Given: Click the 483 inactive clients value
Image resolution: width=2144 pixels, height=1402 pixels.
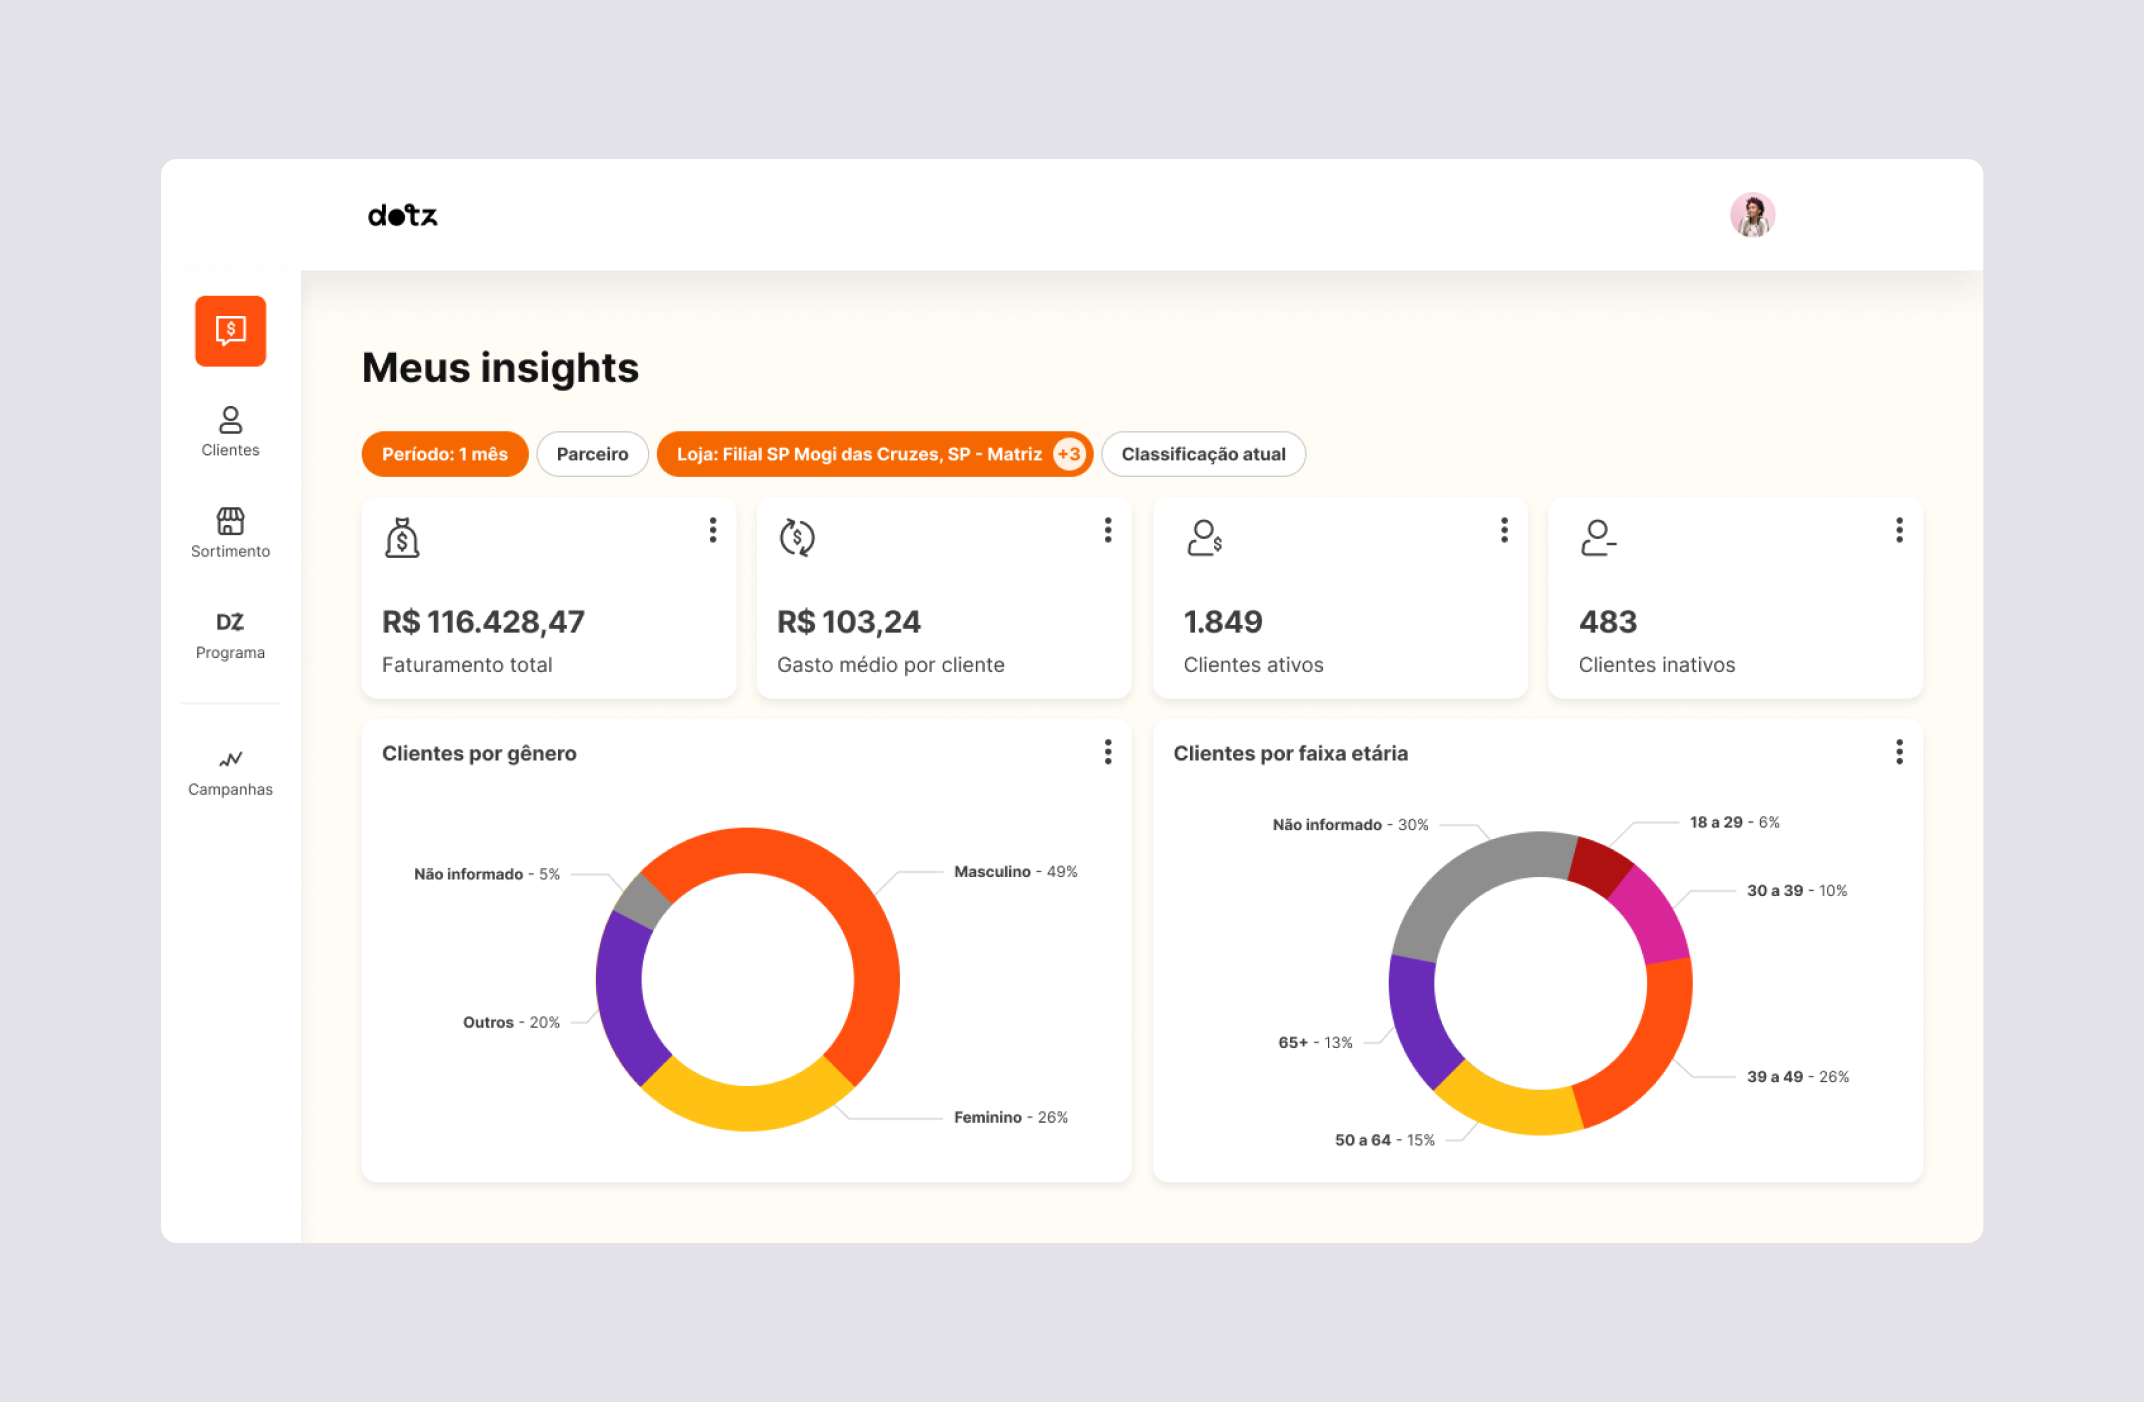Looking at the screenshot, I should coord(1608,622).
